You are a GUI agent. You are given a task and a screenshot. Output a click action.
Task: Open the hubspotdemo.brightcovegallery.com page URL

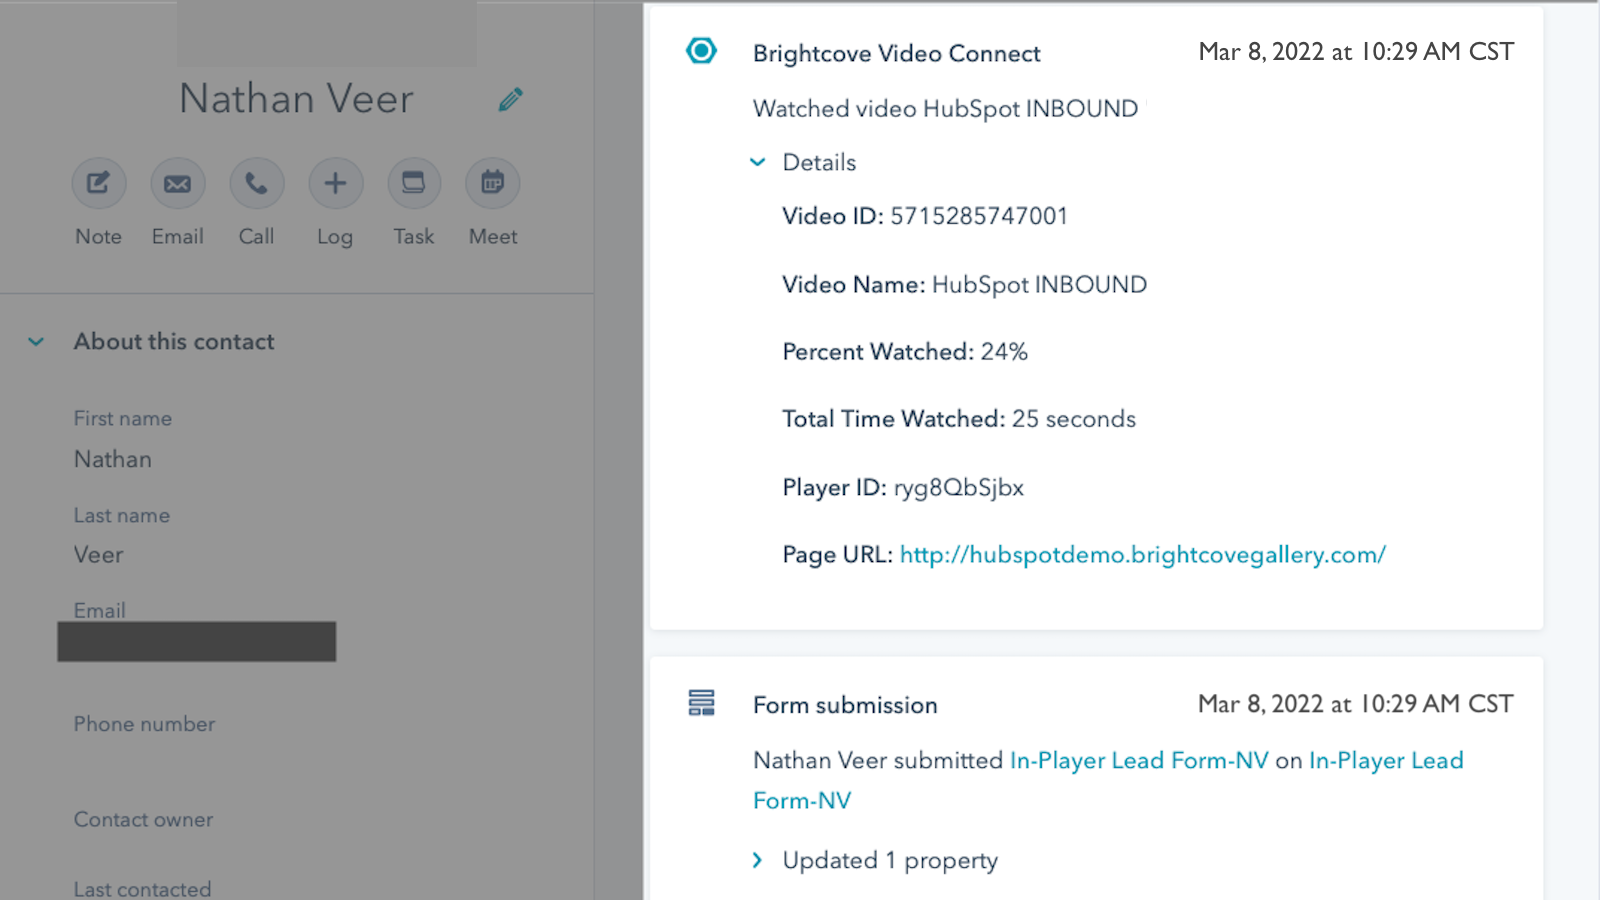click(1141, 554)
